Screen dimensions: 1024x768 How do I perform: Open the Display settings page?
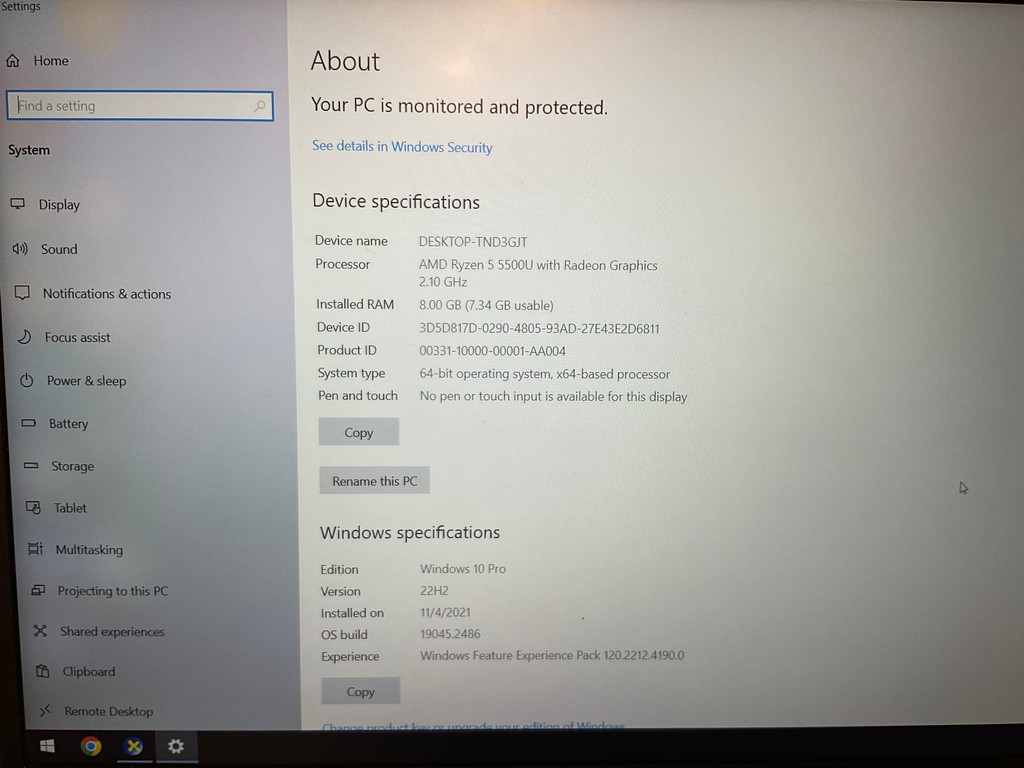[59, 204]
